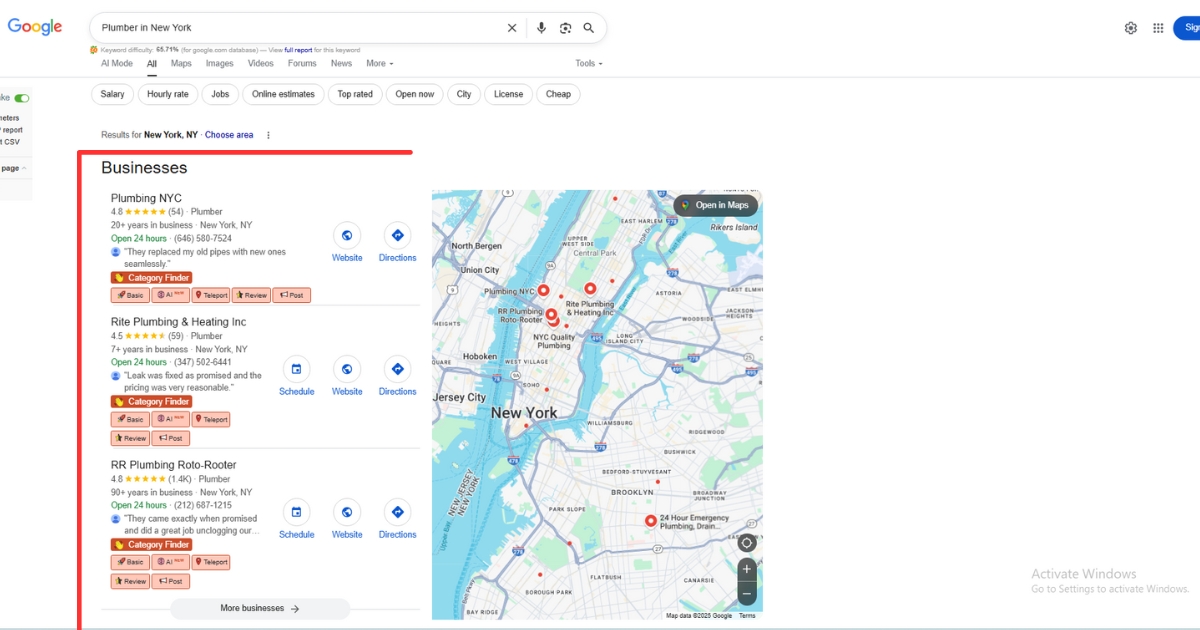Switch to the Images tab
This screenshot has width=1200, height=630.
click(220, 63)
